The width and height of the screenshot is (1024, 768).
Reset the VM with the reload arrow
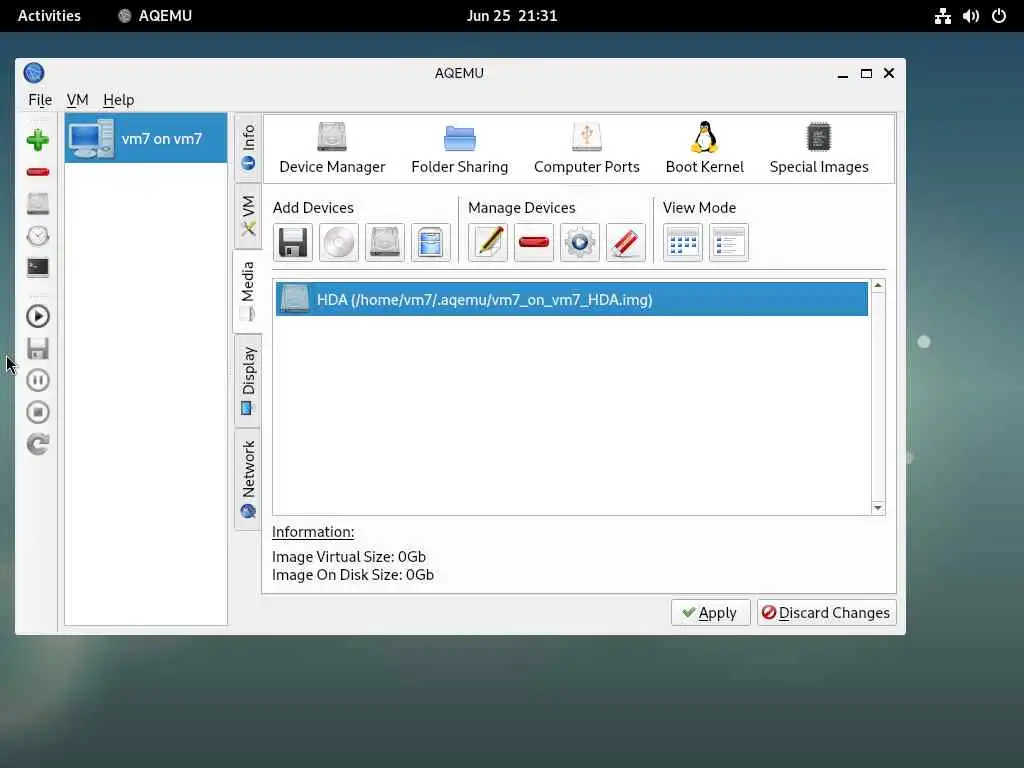pos(38,444)
